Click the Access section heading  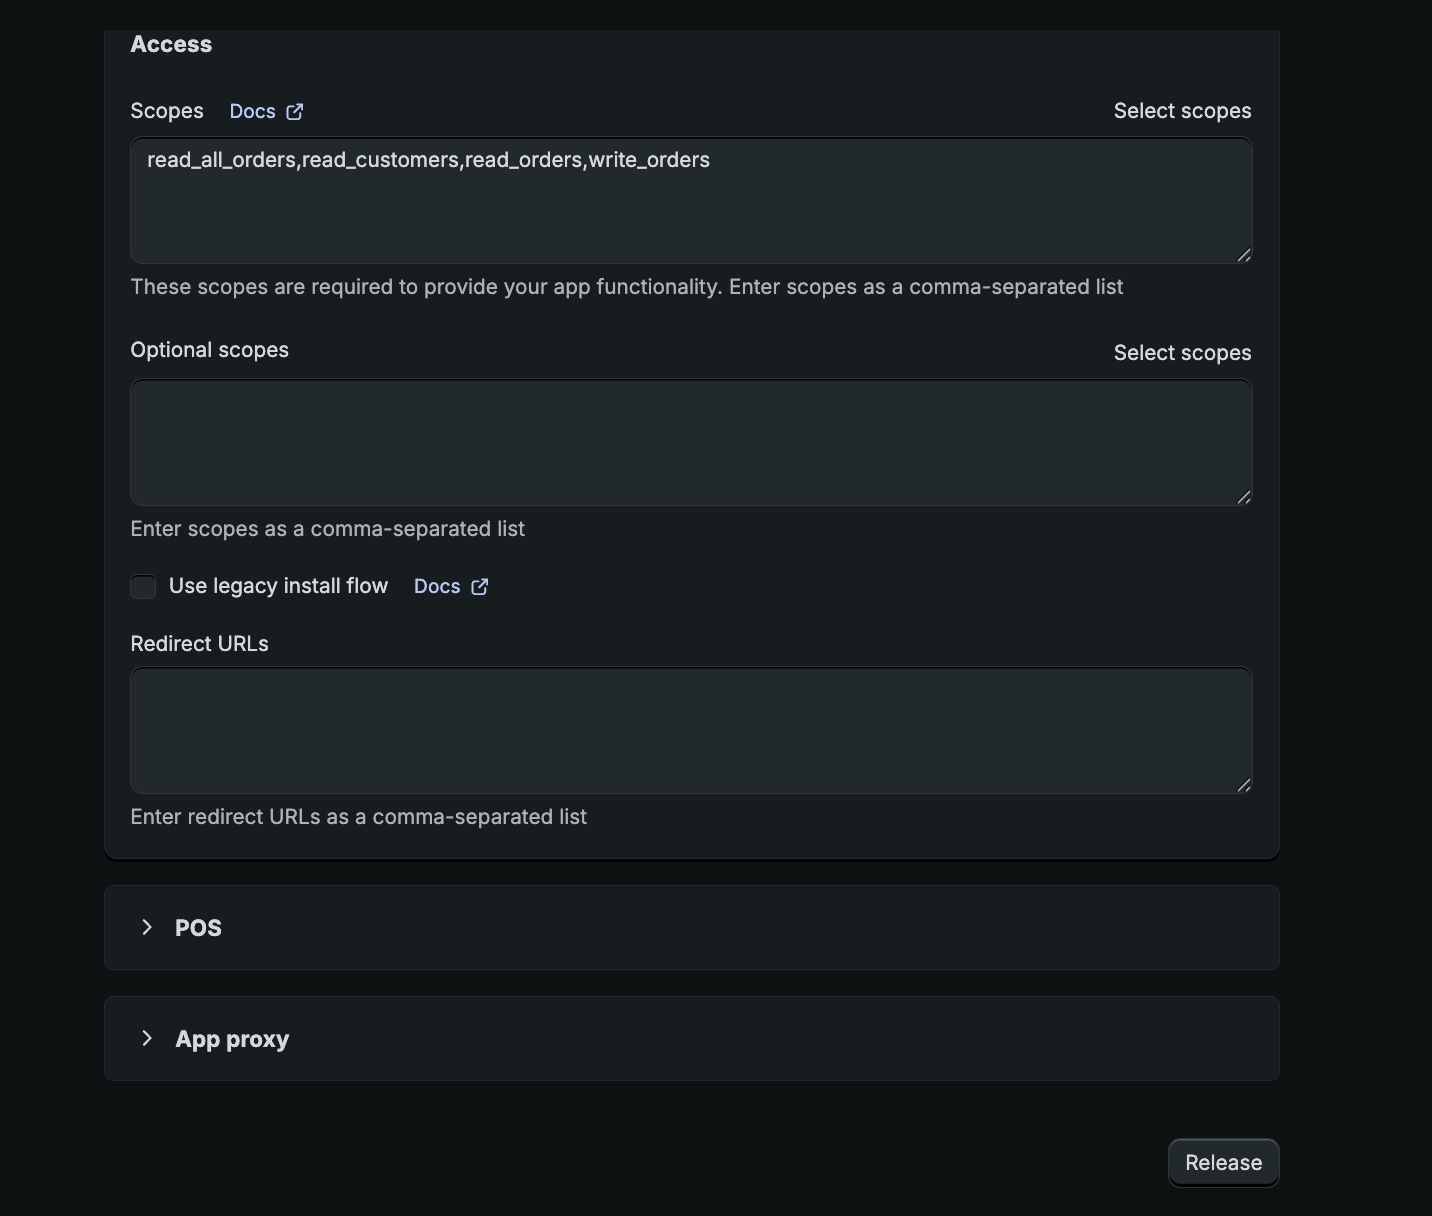coord(171,44)
